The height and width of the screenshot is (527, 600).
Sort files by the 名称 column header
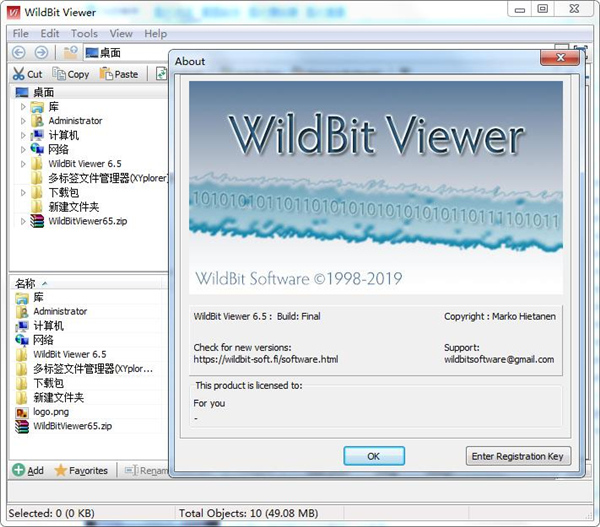(25, 284)
